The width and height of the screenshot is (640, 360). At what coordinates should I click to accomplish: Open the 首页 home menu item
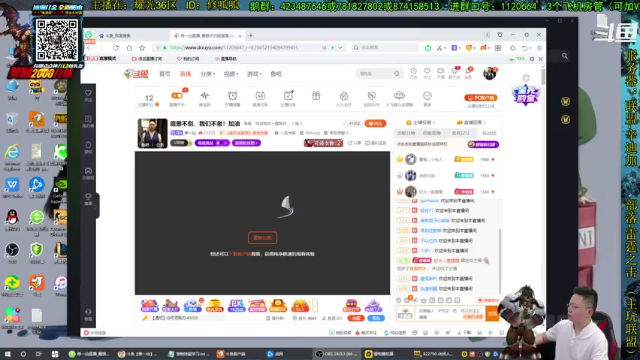point(164,74)
